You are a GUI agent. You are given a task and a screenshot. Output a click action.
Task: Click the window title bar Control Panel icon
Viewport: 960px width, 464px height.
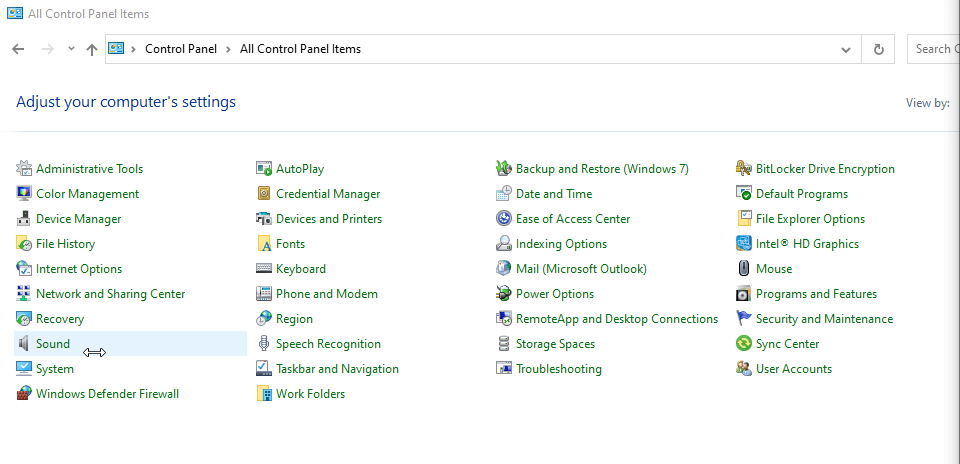15,13
